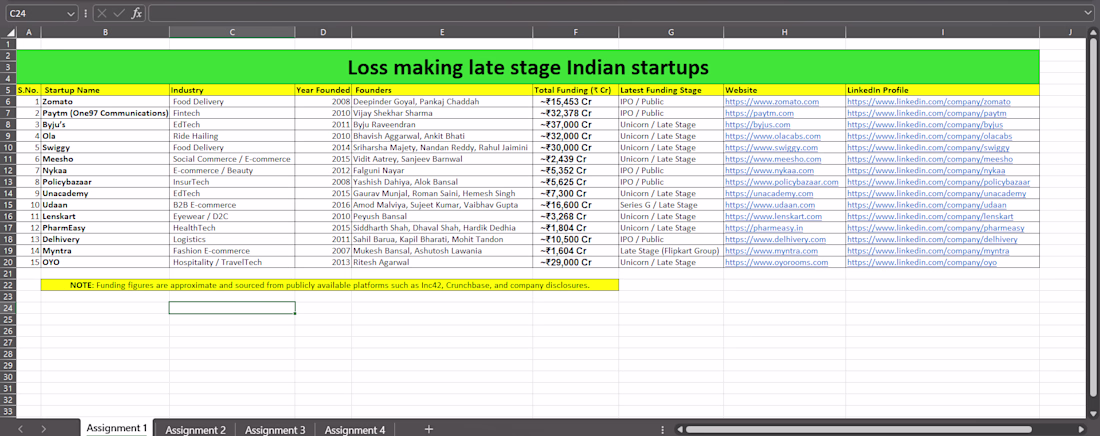This screenshot has height=436, width=1100.
Task: Switch to the Assignment 2 sheet tab
Action: coord(195,430)
